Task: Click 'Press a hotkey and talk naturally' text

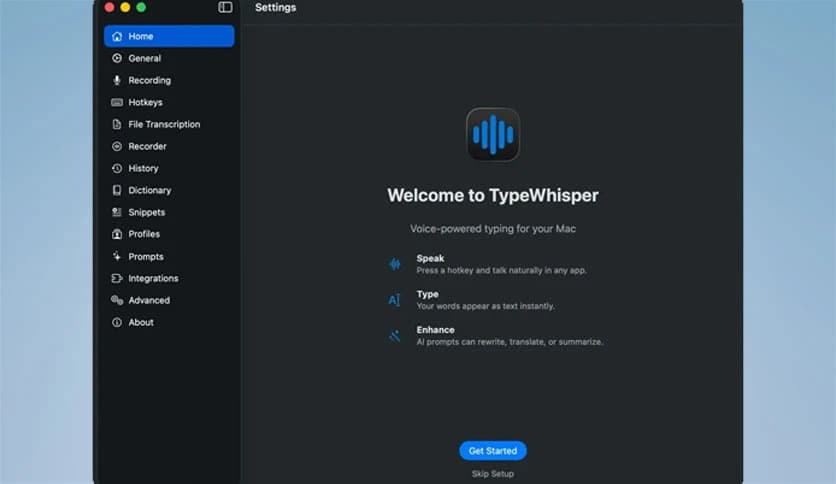Action: click(x=501, y=271)
